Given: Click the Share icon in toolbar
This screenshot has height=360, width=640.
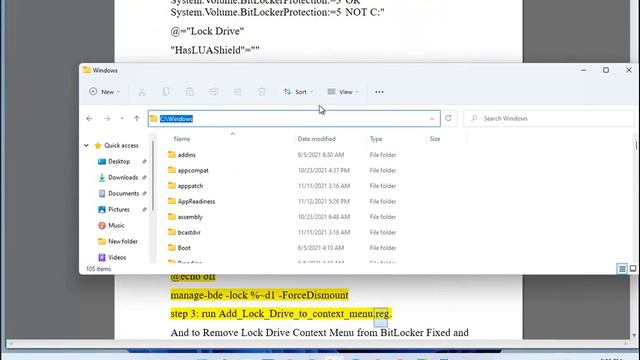Looking at the screenshot, I should [x=238, y=92].
